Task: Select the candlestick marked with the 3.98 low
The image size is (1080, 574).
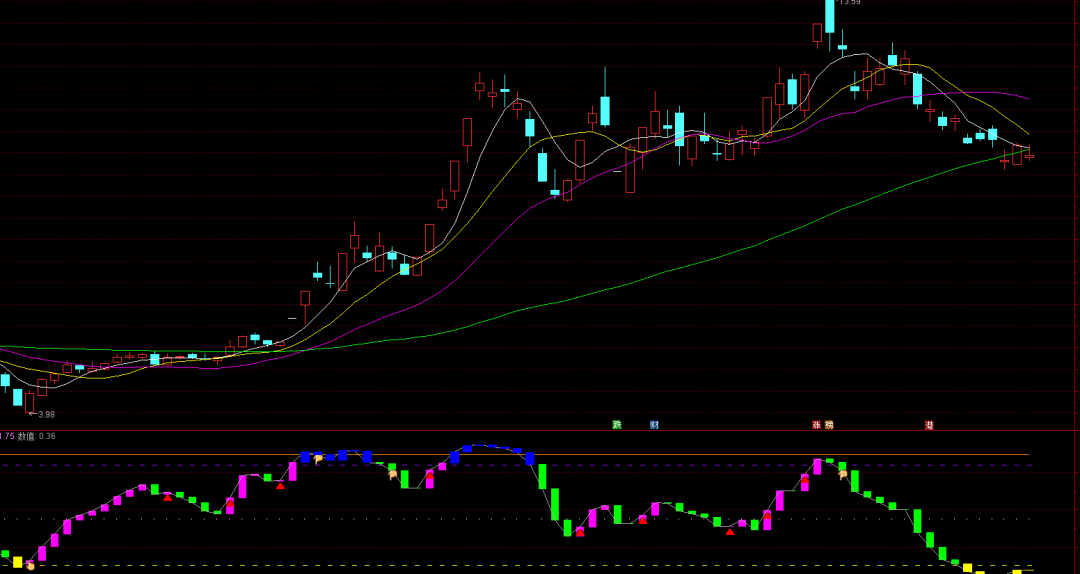Action: click(30, 402)
